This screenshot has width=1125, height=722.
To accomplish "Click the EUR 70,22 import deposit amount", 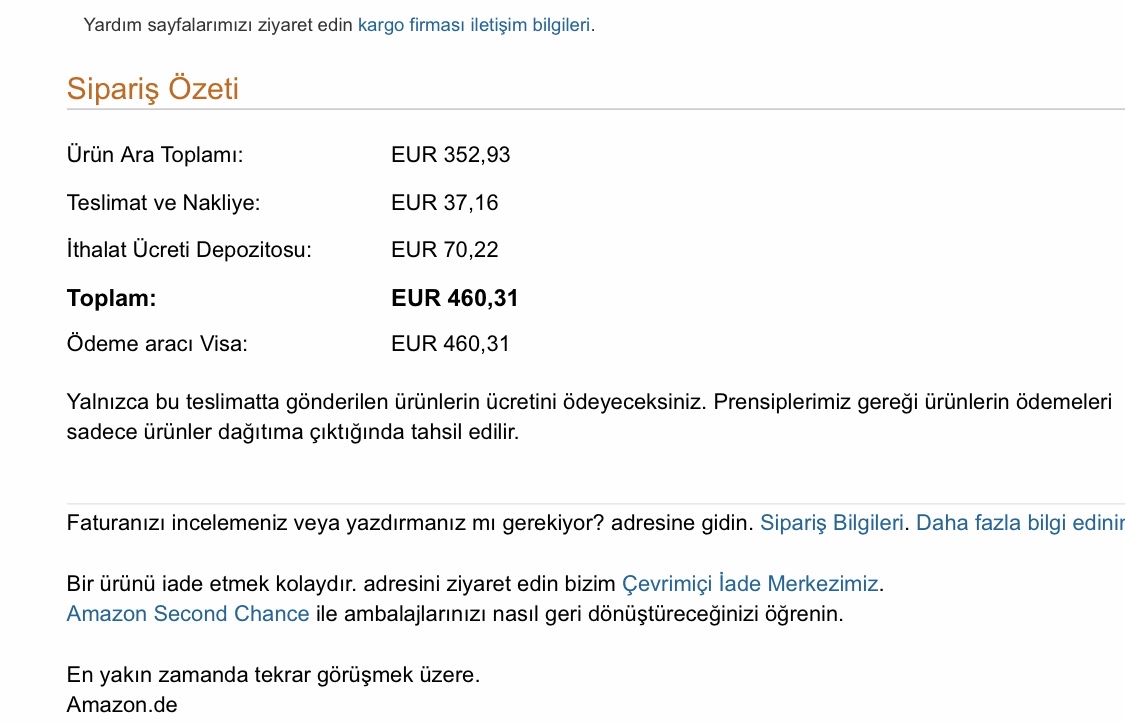I will (445, 250).
